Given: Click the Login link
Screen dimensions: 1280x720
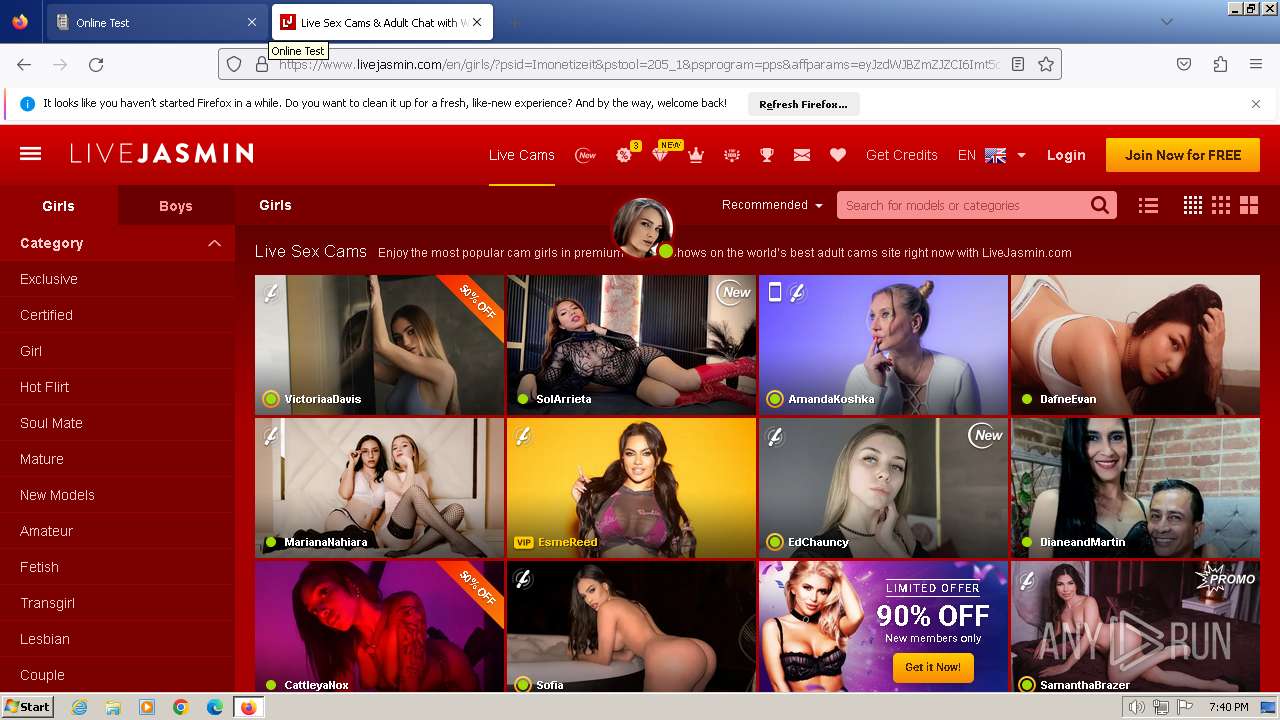Looking at the screenshot, I should coord(1066,155).
